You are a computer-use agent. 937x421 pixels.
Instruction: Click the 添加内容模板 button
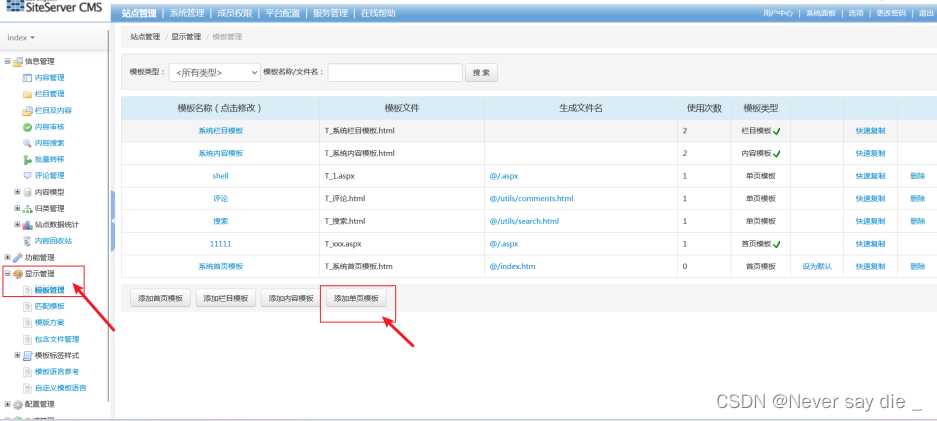291,299
